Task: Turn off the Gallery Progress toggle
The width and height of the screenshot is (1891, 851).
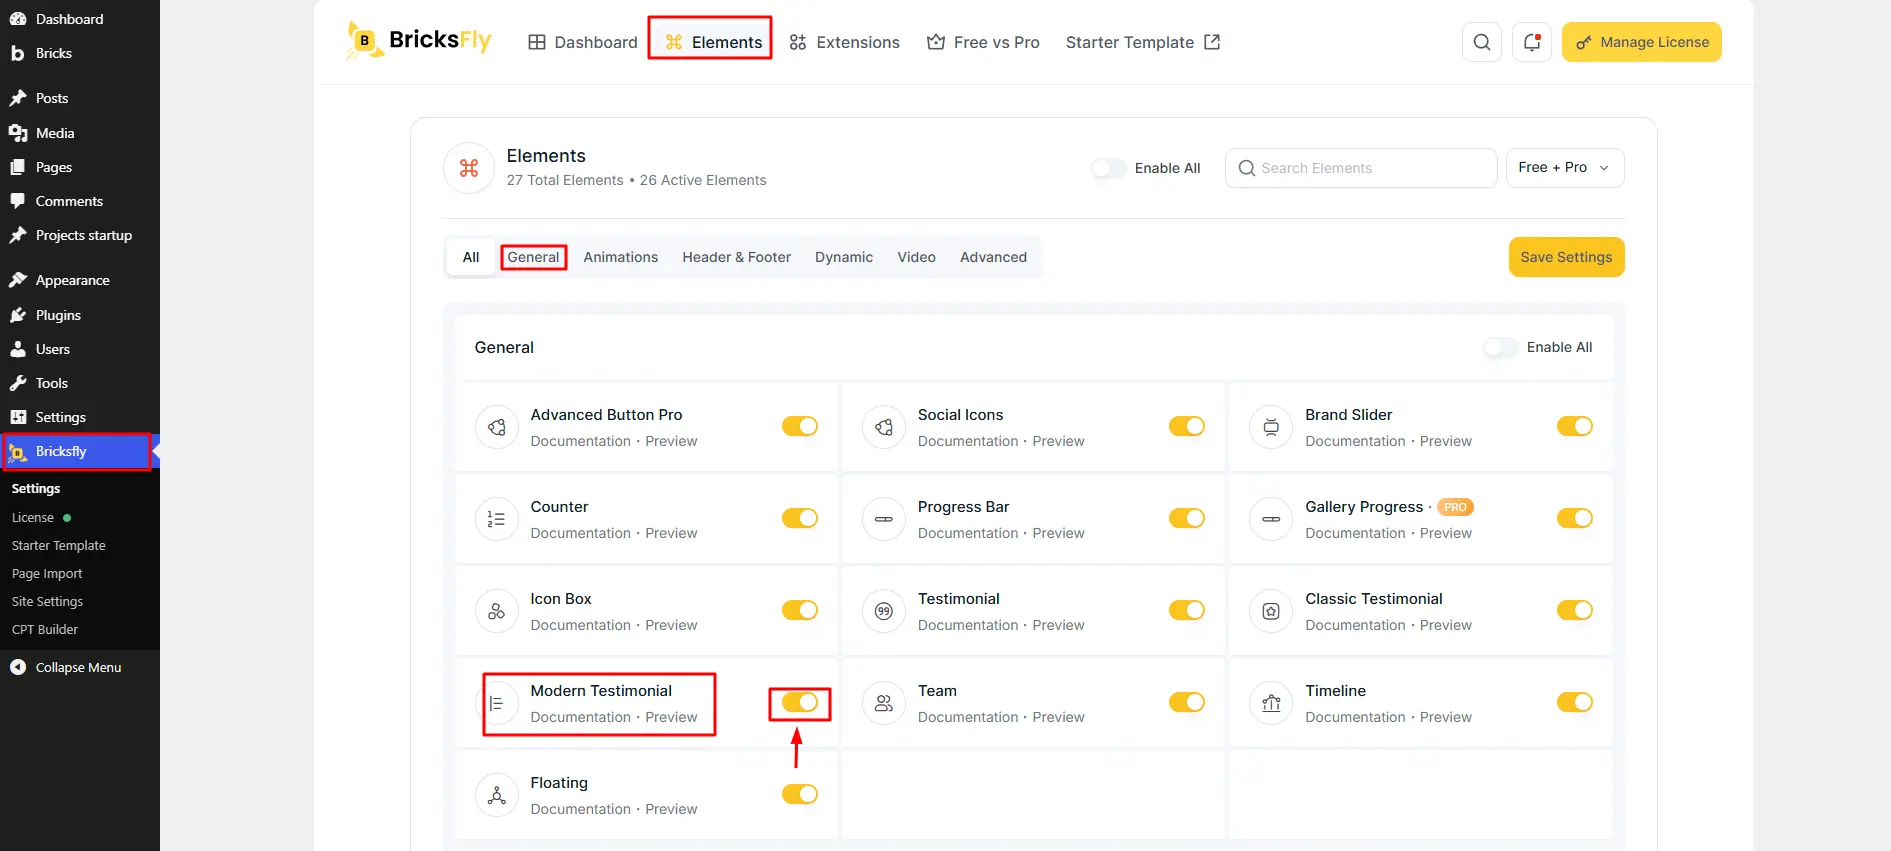Action: coord(1575,518)
